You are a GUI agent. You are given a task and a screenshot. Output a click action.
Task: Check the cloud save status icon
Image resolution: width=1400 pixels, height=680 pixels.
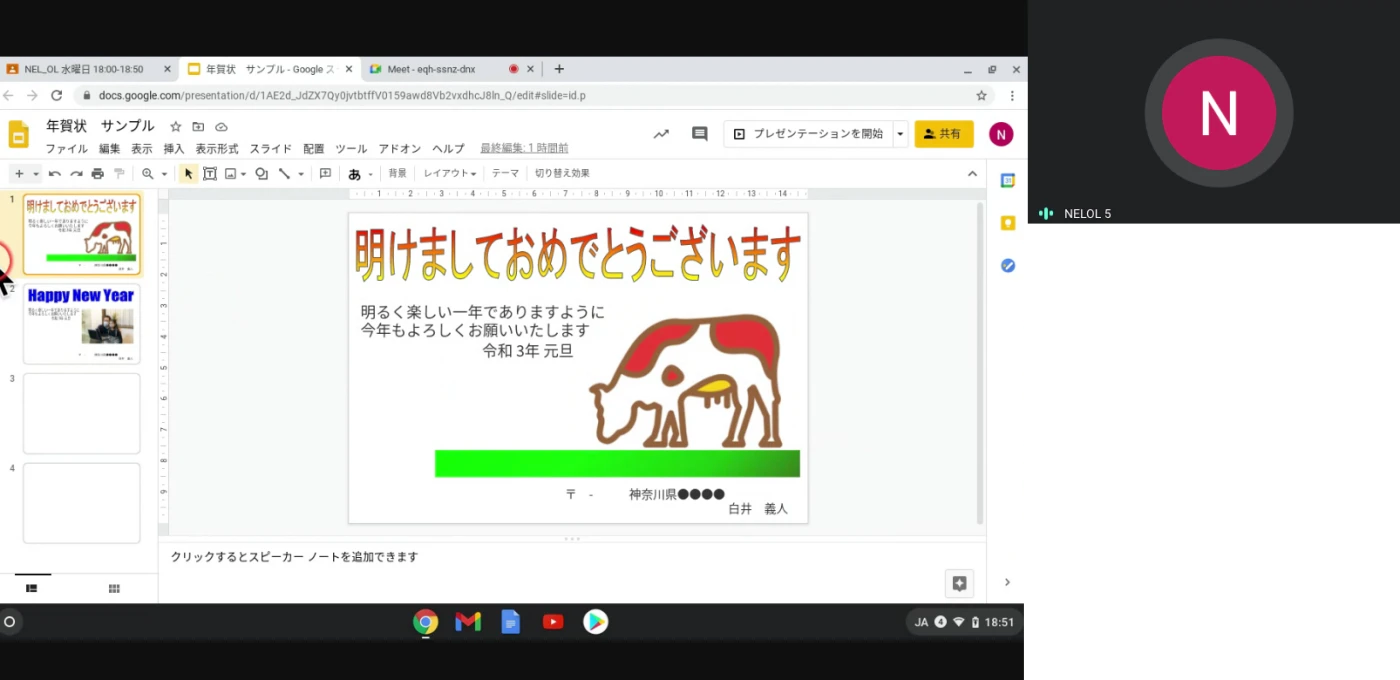click(x=221, y=127)
